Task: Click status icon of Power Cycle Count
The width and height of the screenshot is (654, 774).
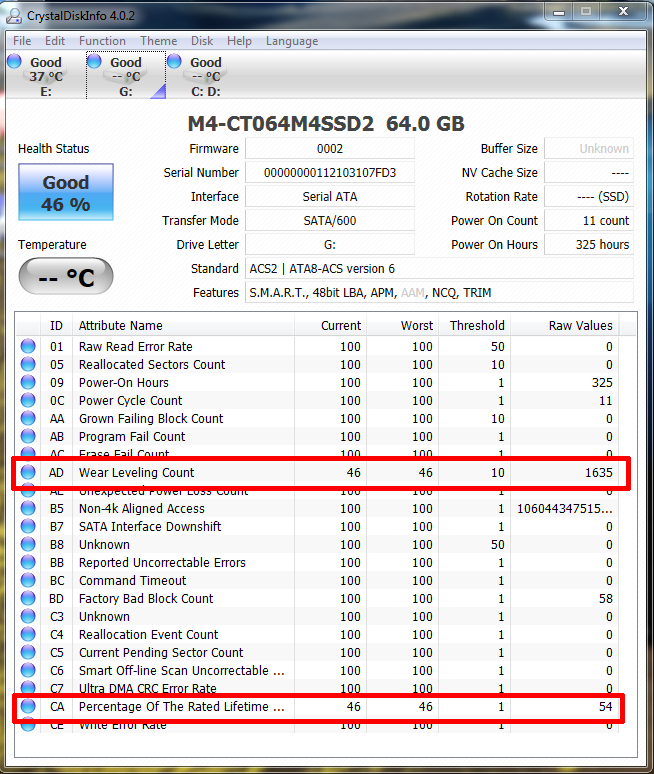Action: [28, 400]
